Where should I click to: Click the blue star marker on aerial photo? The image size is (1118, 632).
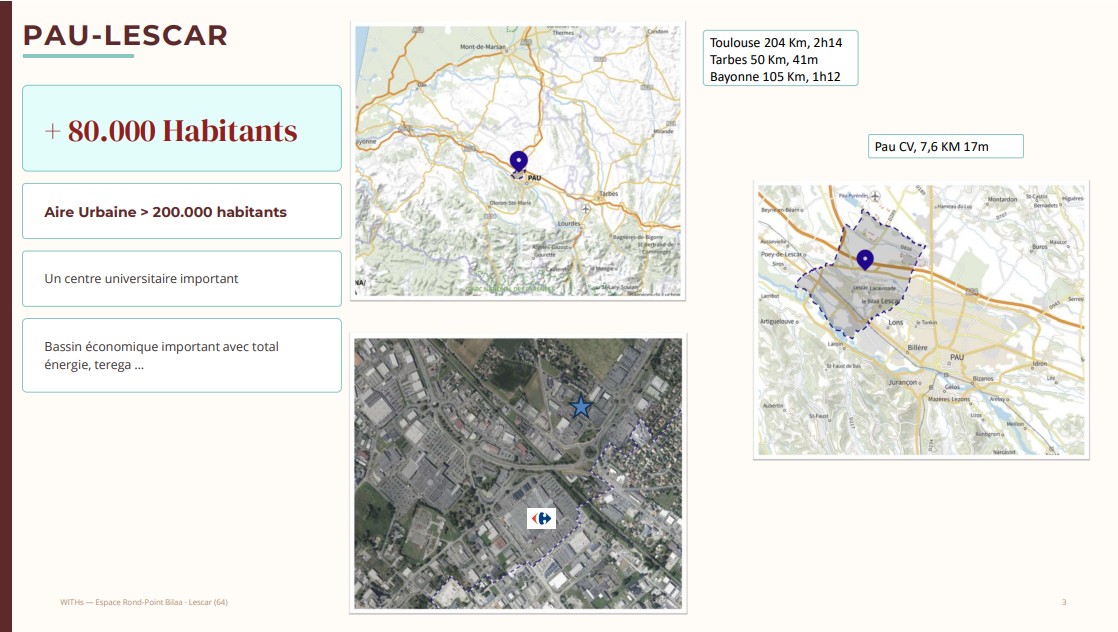click(581, 407)
